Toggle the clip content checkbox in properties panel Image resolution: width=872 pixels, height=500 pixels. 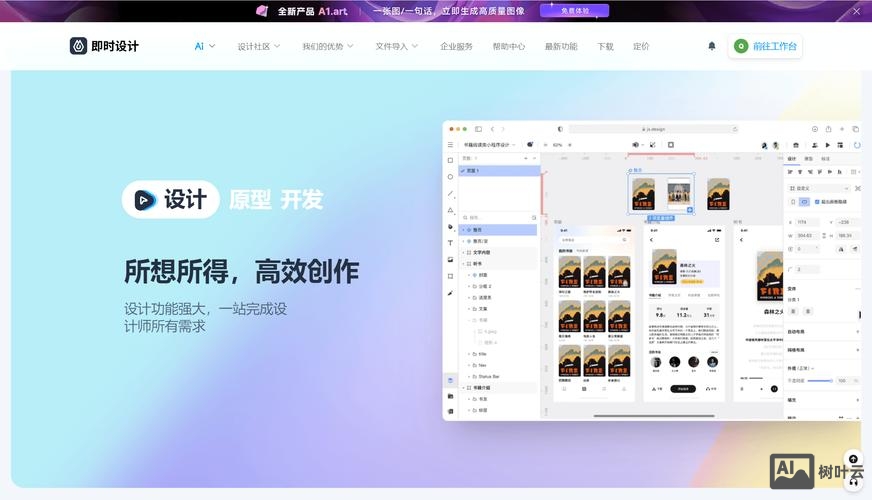pos(817,202)
